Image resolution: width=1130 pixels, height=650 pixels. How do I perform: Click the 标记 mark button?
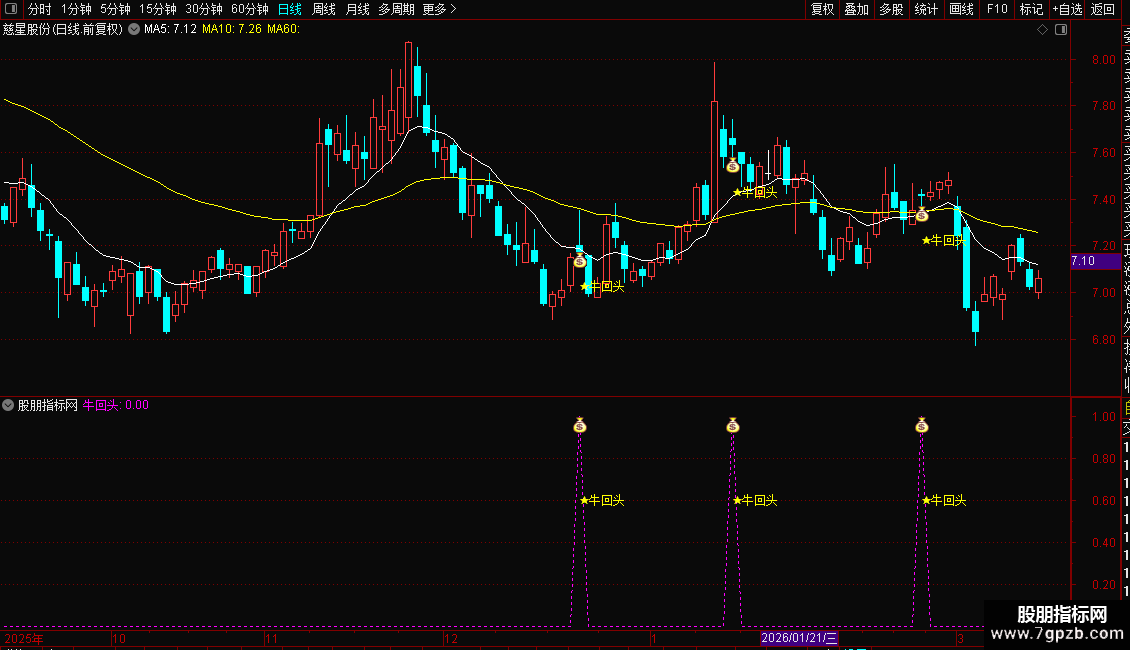click(1031, 9)
